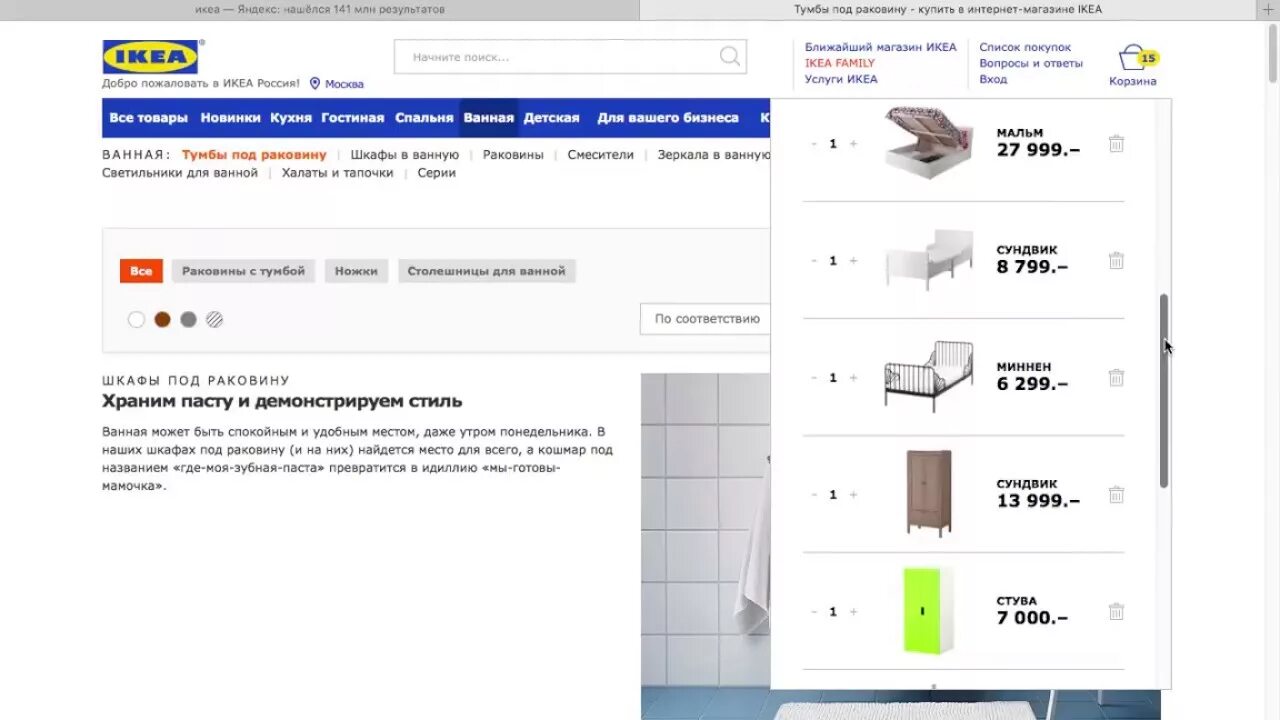Viewport: 1280px width, 720px height.
Task: Open Детская menu item
Action: click(x=551, y=118)
